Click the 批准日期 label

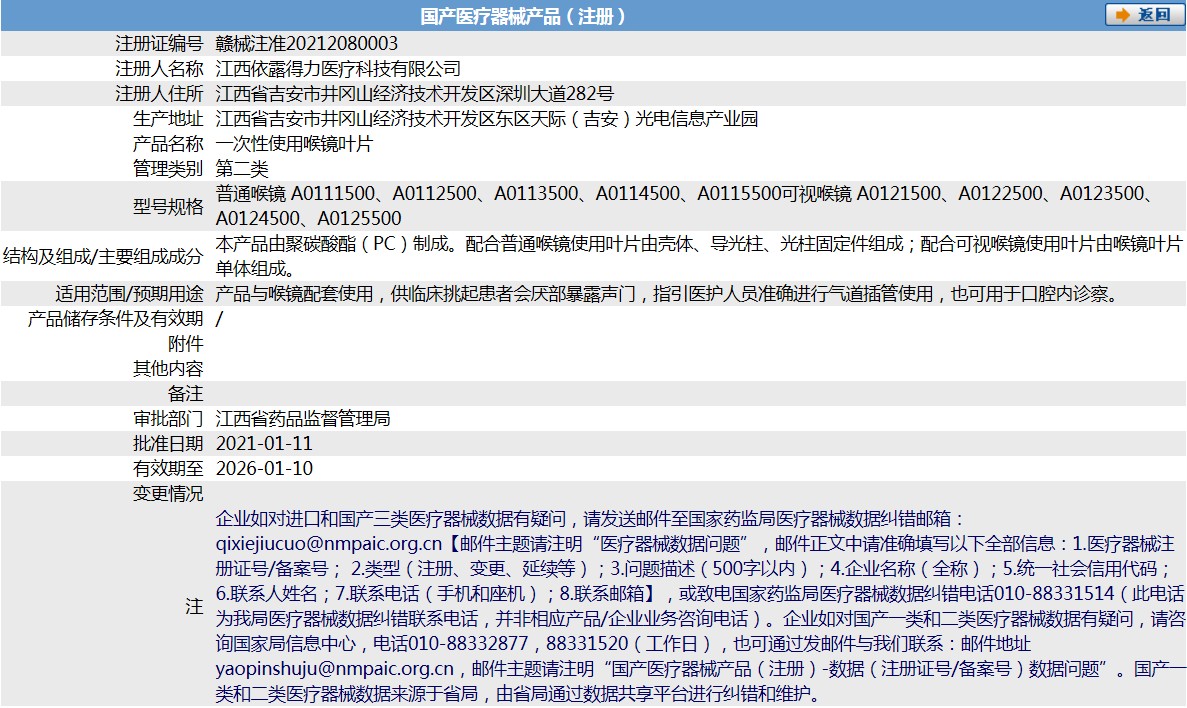[x=168, y=444]
